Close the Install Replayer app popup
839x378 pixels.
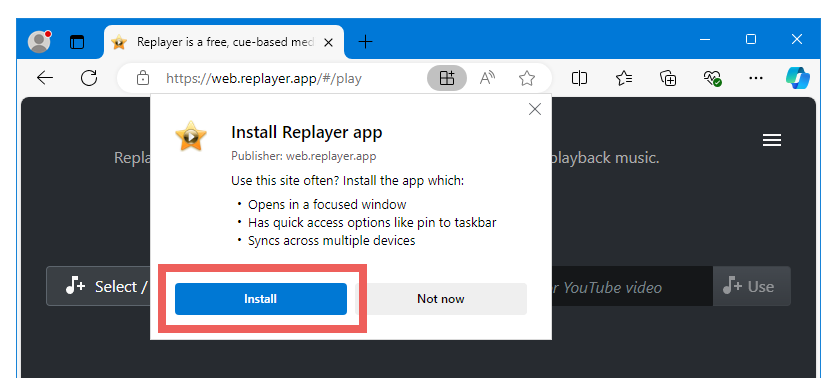(x=535, y=109)
